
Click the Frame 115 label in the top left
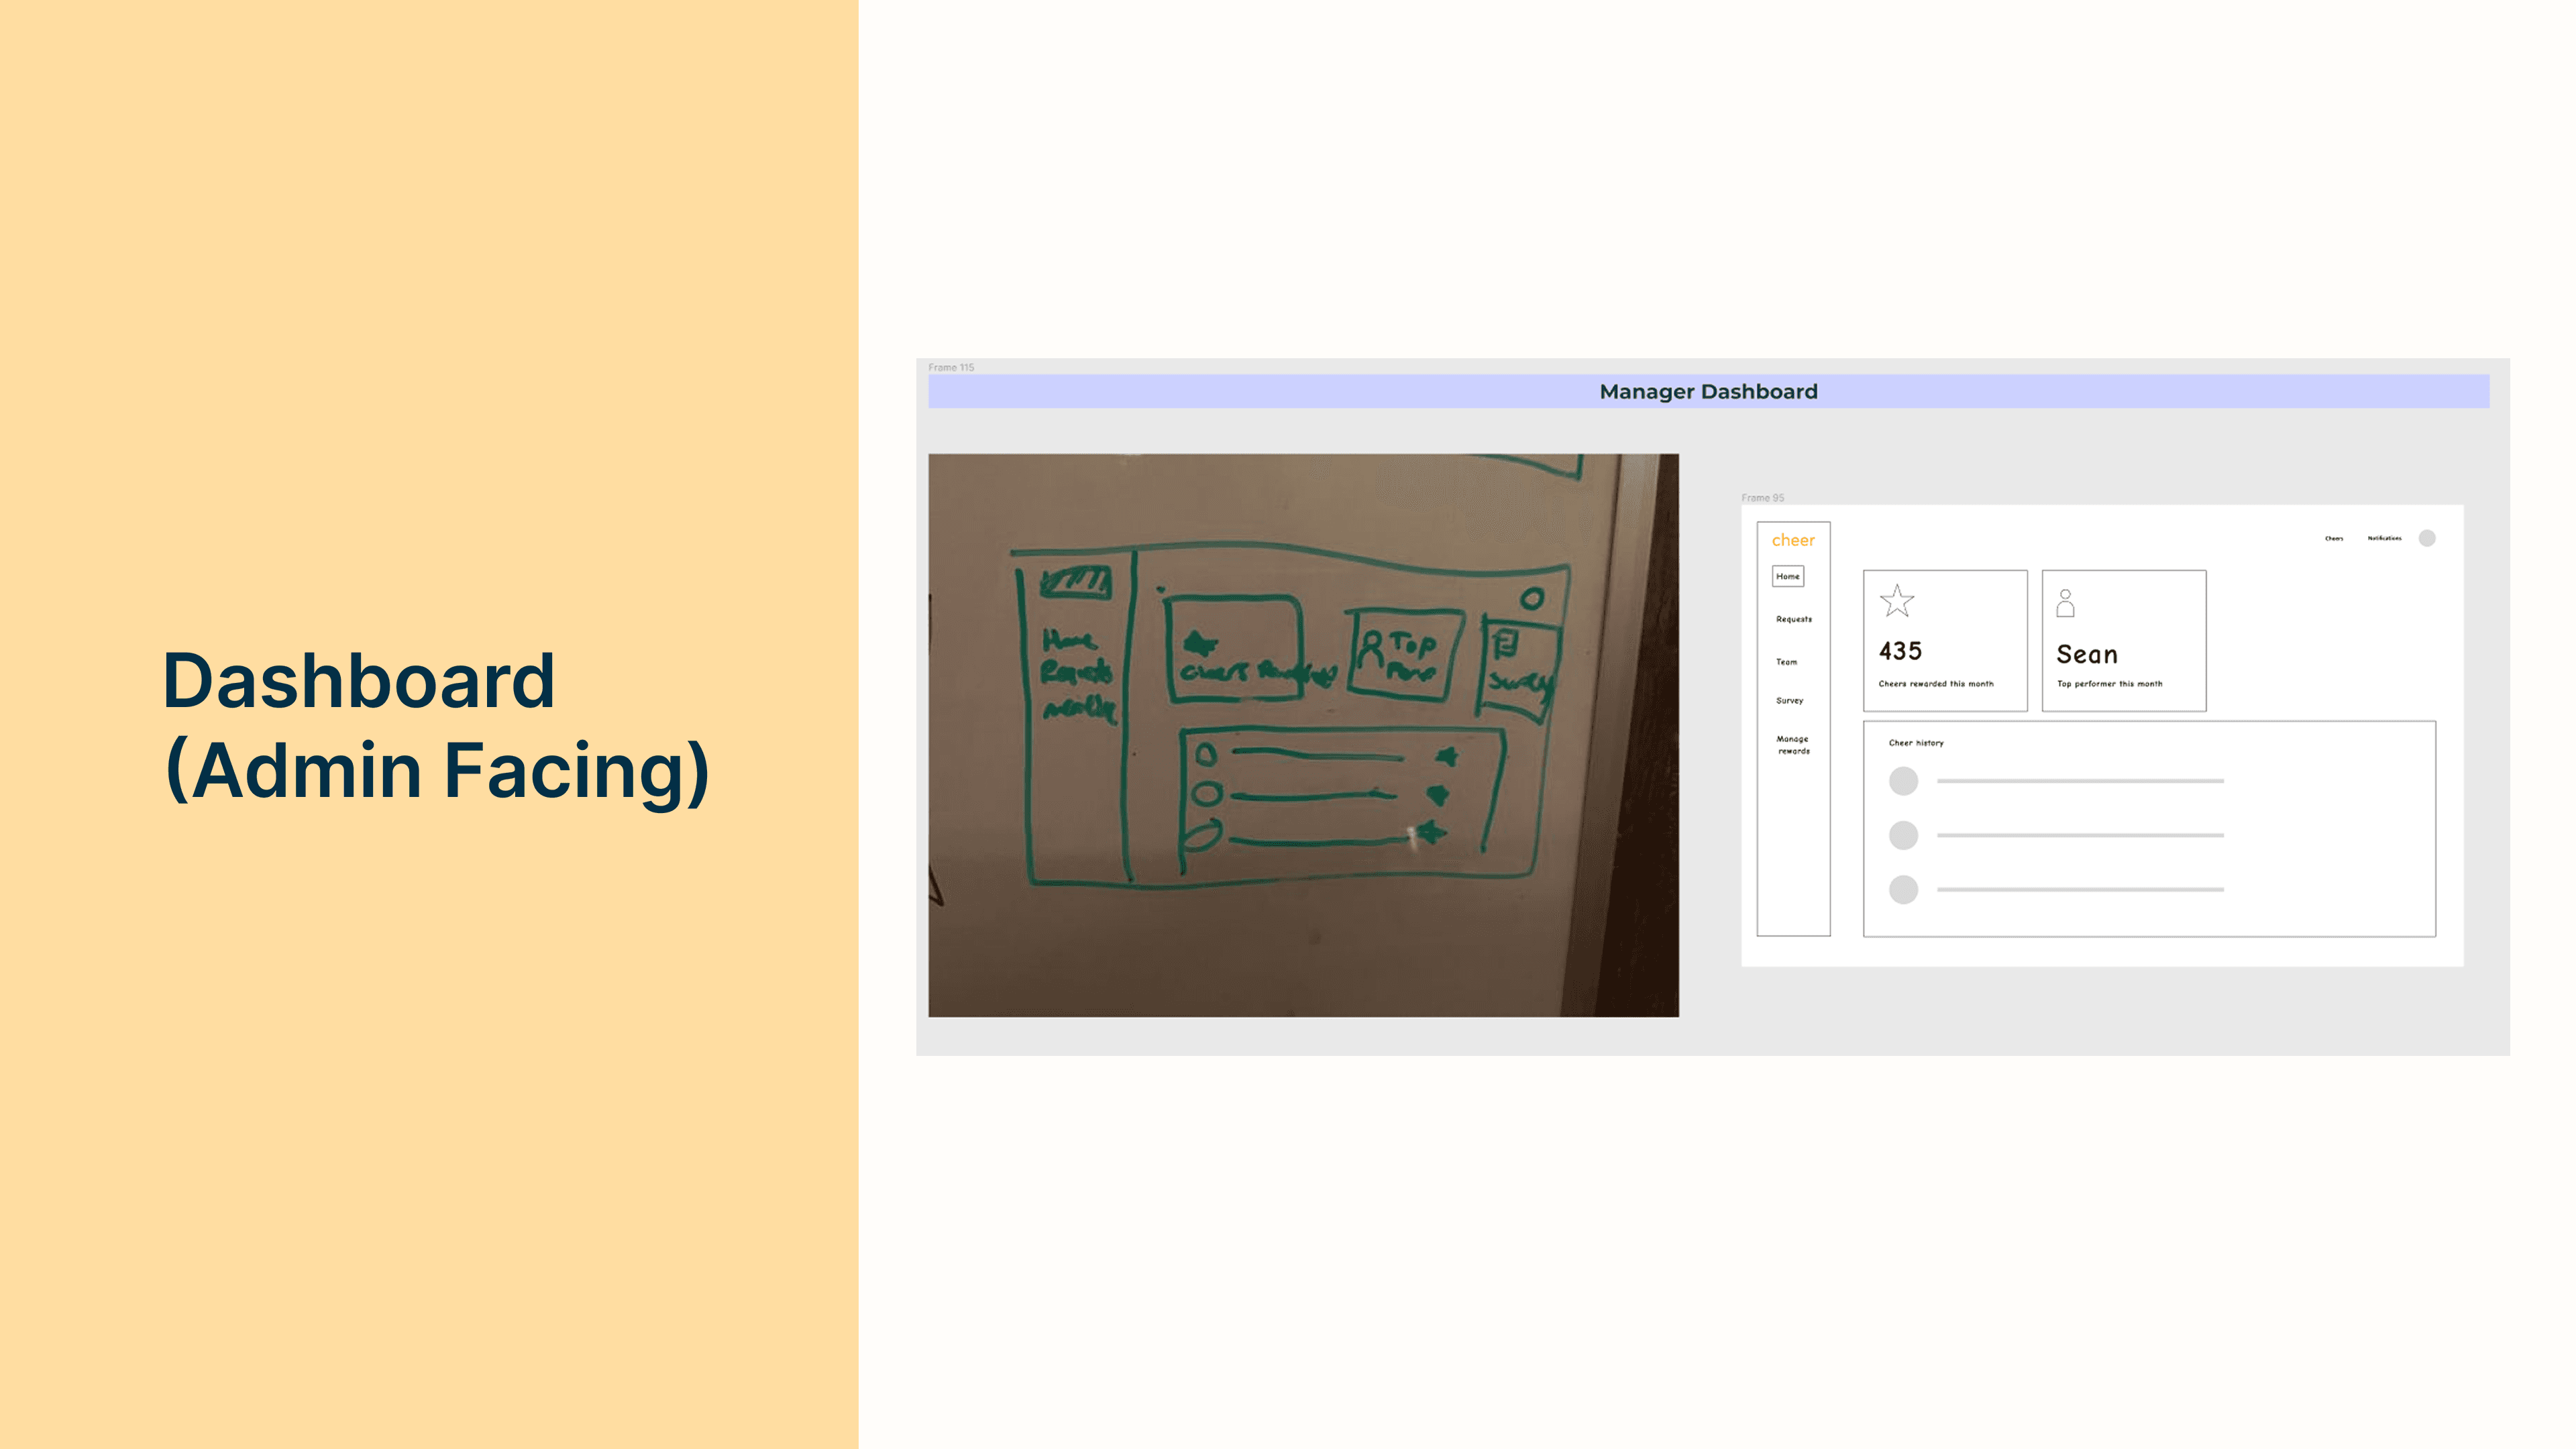951,368
